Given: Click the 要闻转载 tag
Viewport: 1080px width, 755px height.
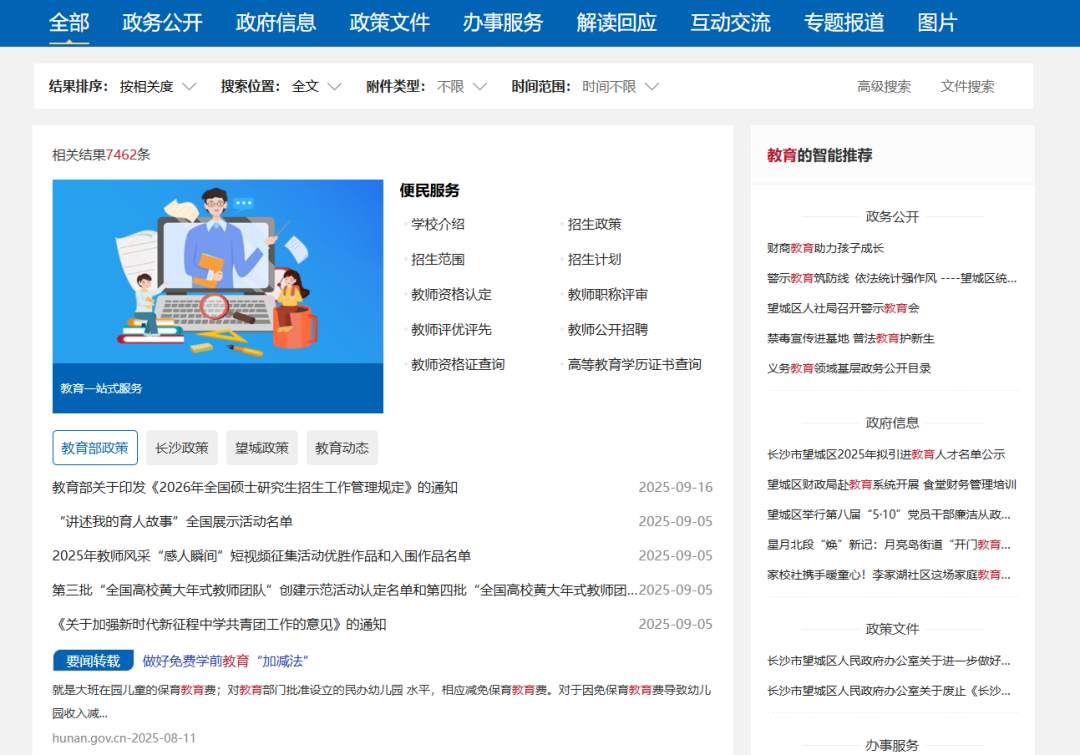Looking at the screenshot, I should click(x=93, y=661).
